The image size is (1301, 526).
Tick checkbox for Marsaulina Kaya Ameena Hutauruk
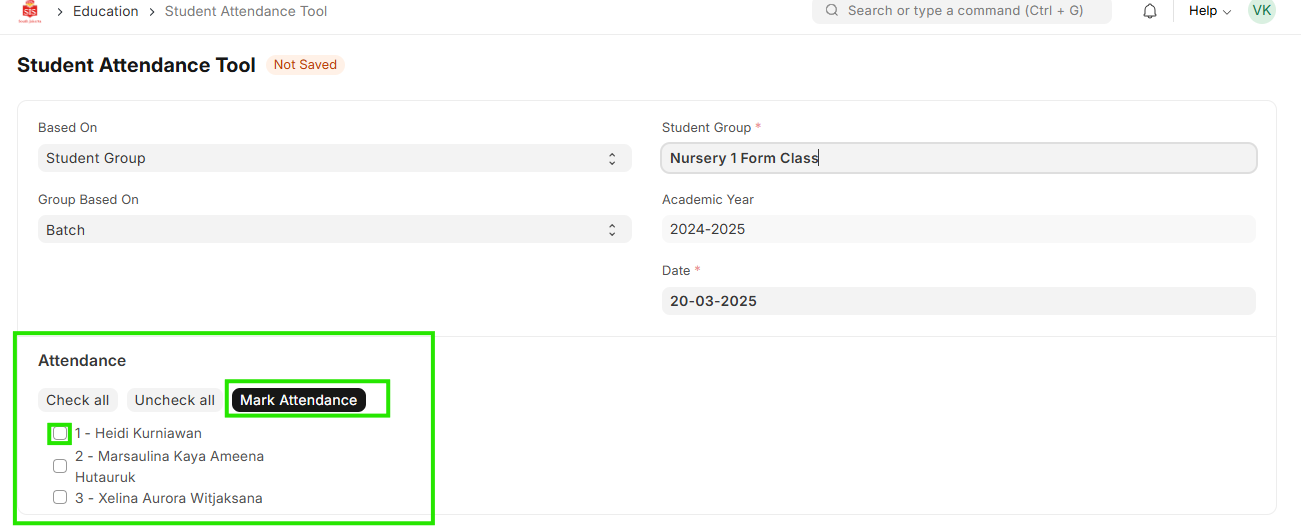(60, 466)
